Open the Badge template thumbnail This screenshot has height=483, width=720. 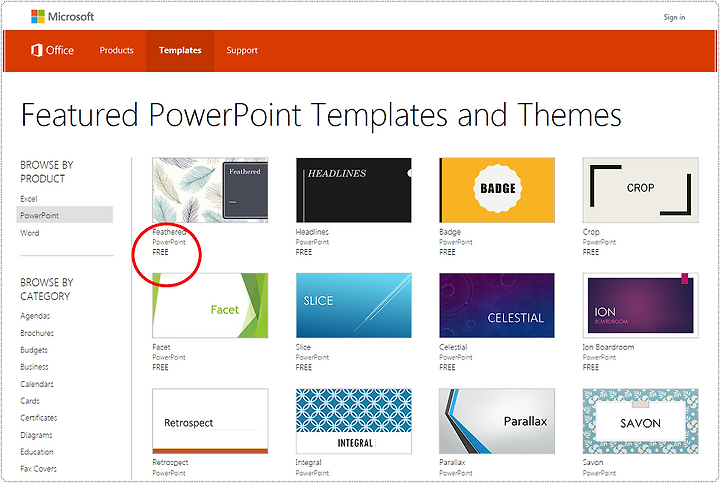[497, 190]
